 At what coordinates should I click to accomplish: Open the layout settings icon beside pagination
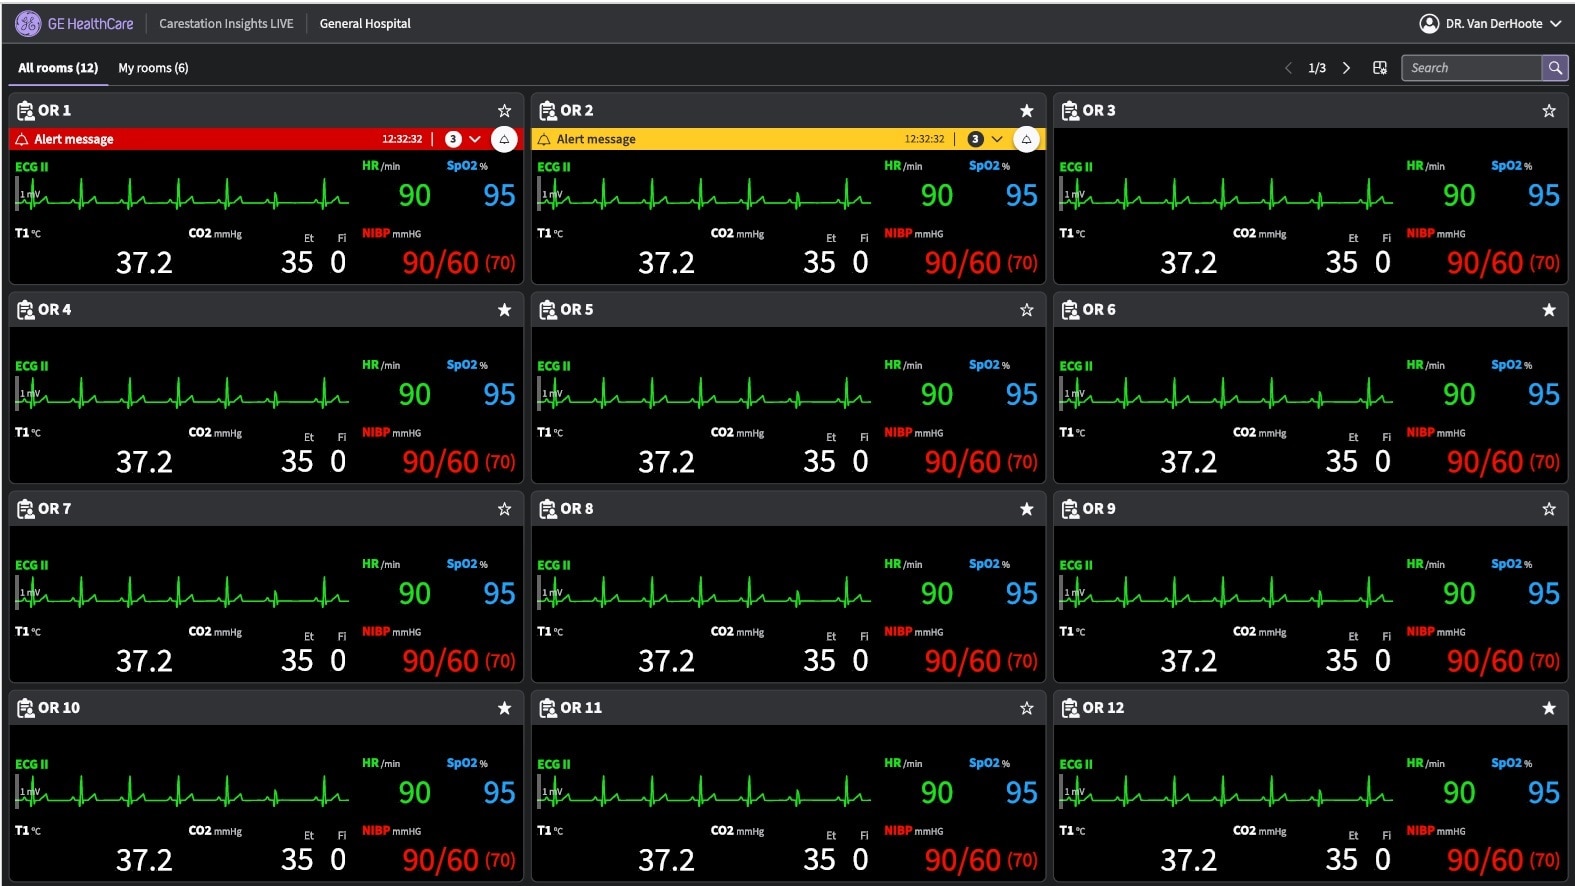tap(1380, 68)
